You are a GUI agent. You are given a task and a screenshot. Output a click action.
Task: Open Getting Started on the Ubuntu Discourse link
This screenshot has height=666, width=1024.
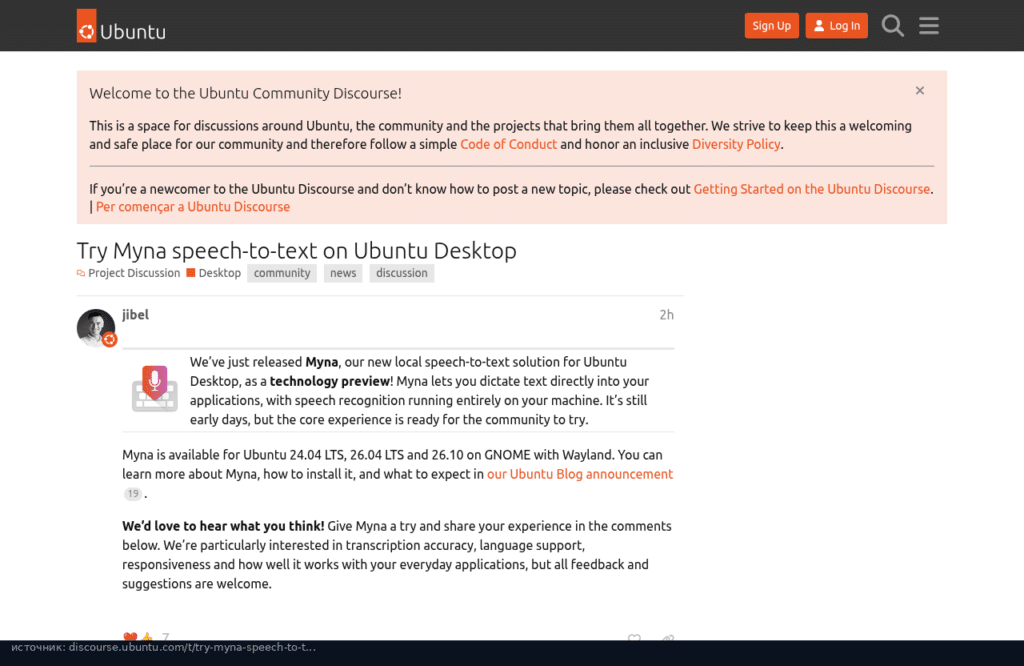coord(811,189)
